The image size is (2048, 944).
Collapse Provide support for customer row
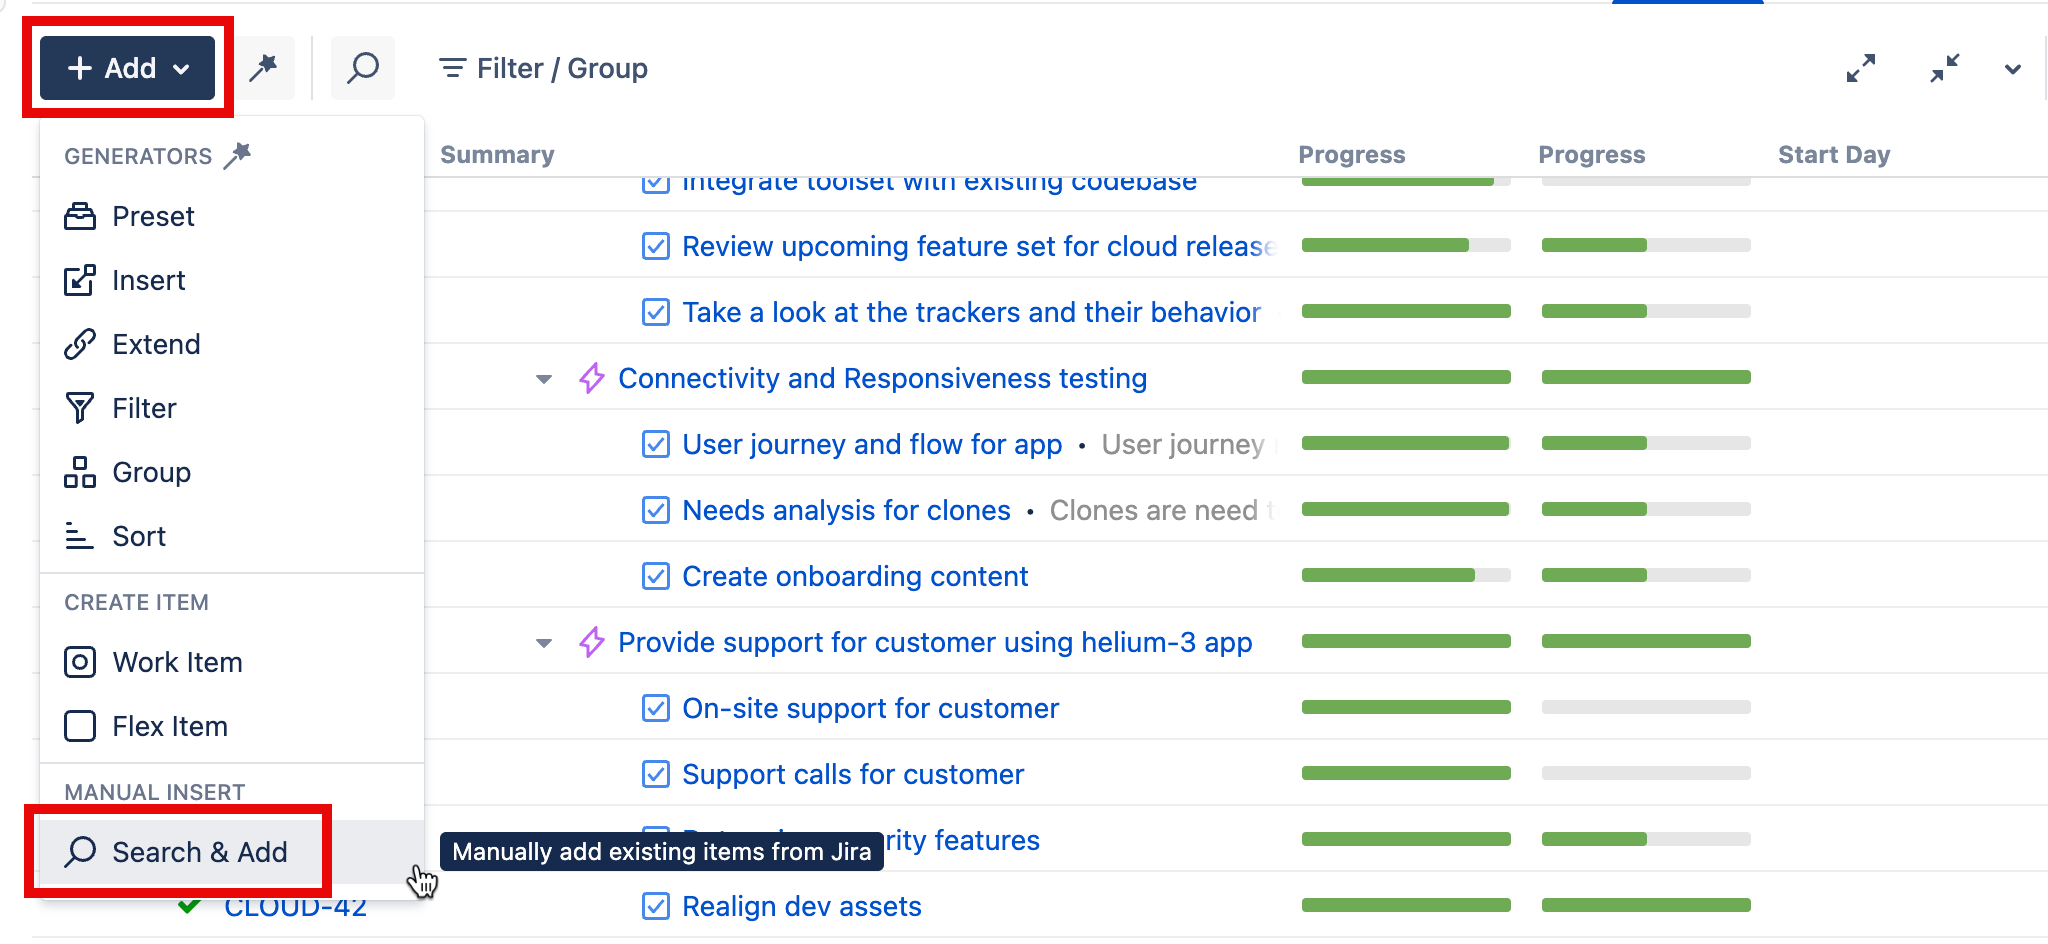[x=544, y=643]
